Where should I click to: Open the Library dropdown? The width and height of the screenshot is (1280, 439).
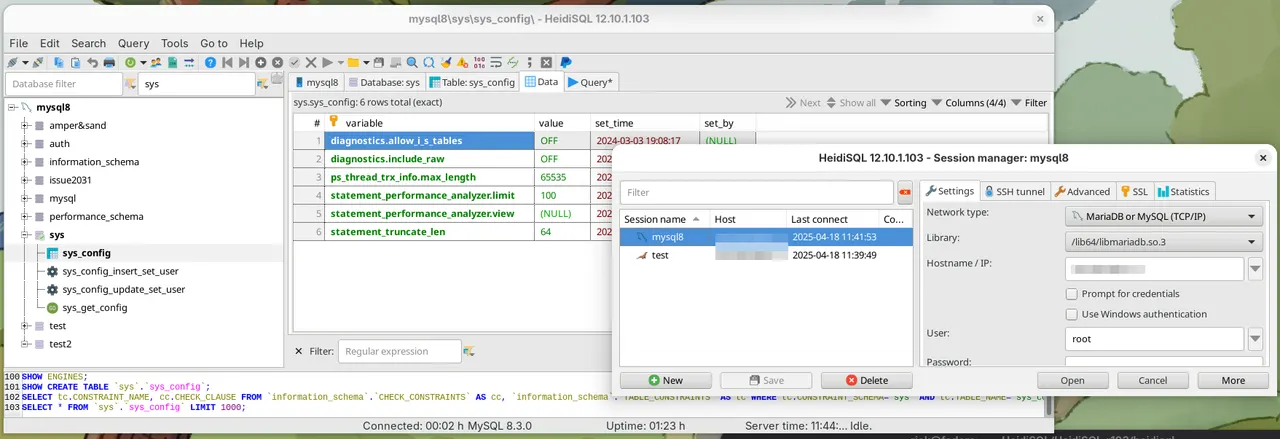click(1164, 241)
